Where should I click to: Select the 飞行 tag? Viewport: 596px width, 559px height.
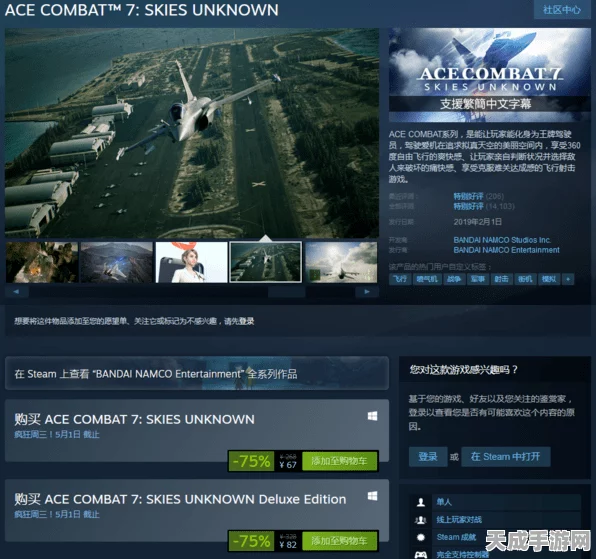click(x=400, y=279)
